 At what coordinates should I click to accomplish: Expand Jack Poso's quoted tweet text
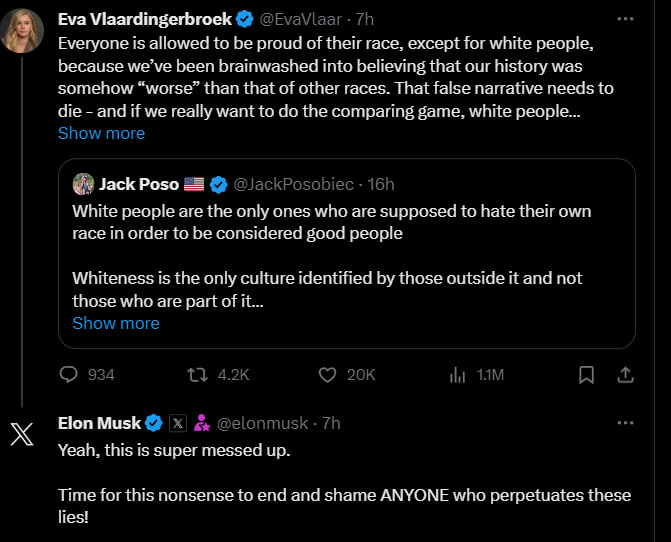pyautogui.click(x=116, y=323)
